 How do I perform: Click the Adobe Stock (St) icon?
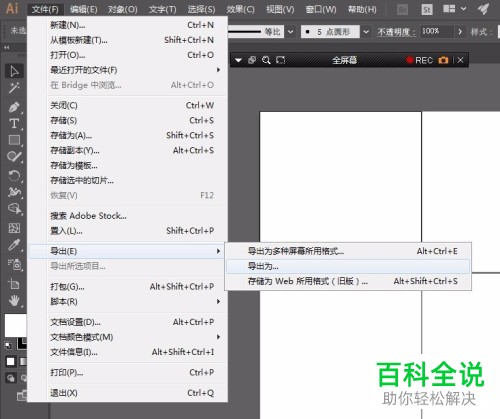tap(427, 10)
